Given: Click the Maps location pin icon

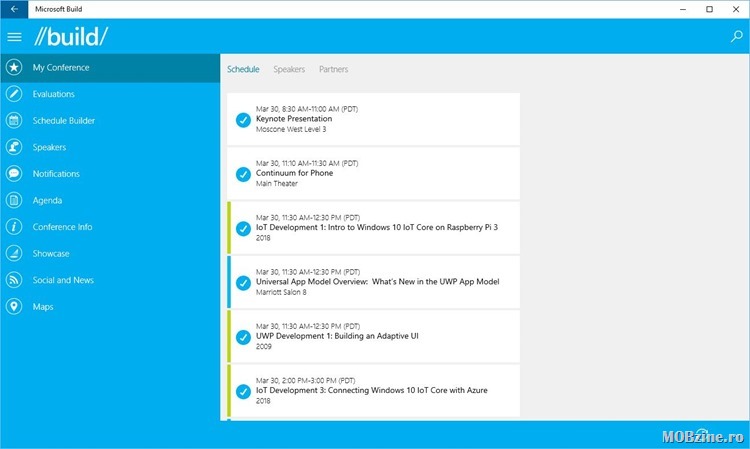Looking at the screenshot, I should (x=14, y=307).
